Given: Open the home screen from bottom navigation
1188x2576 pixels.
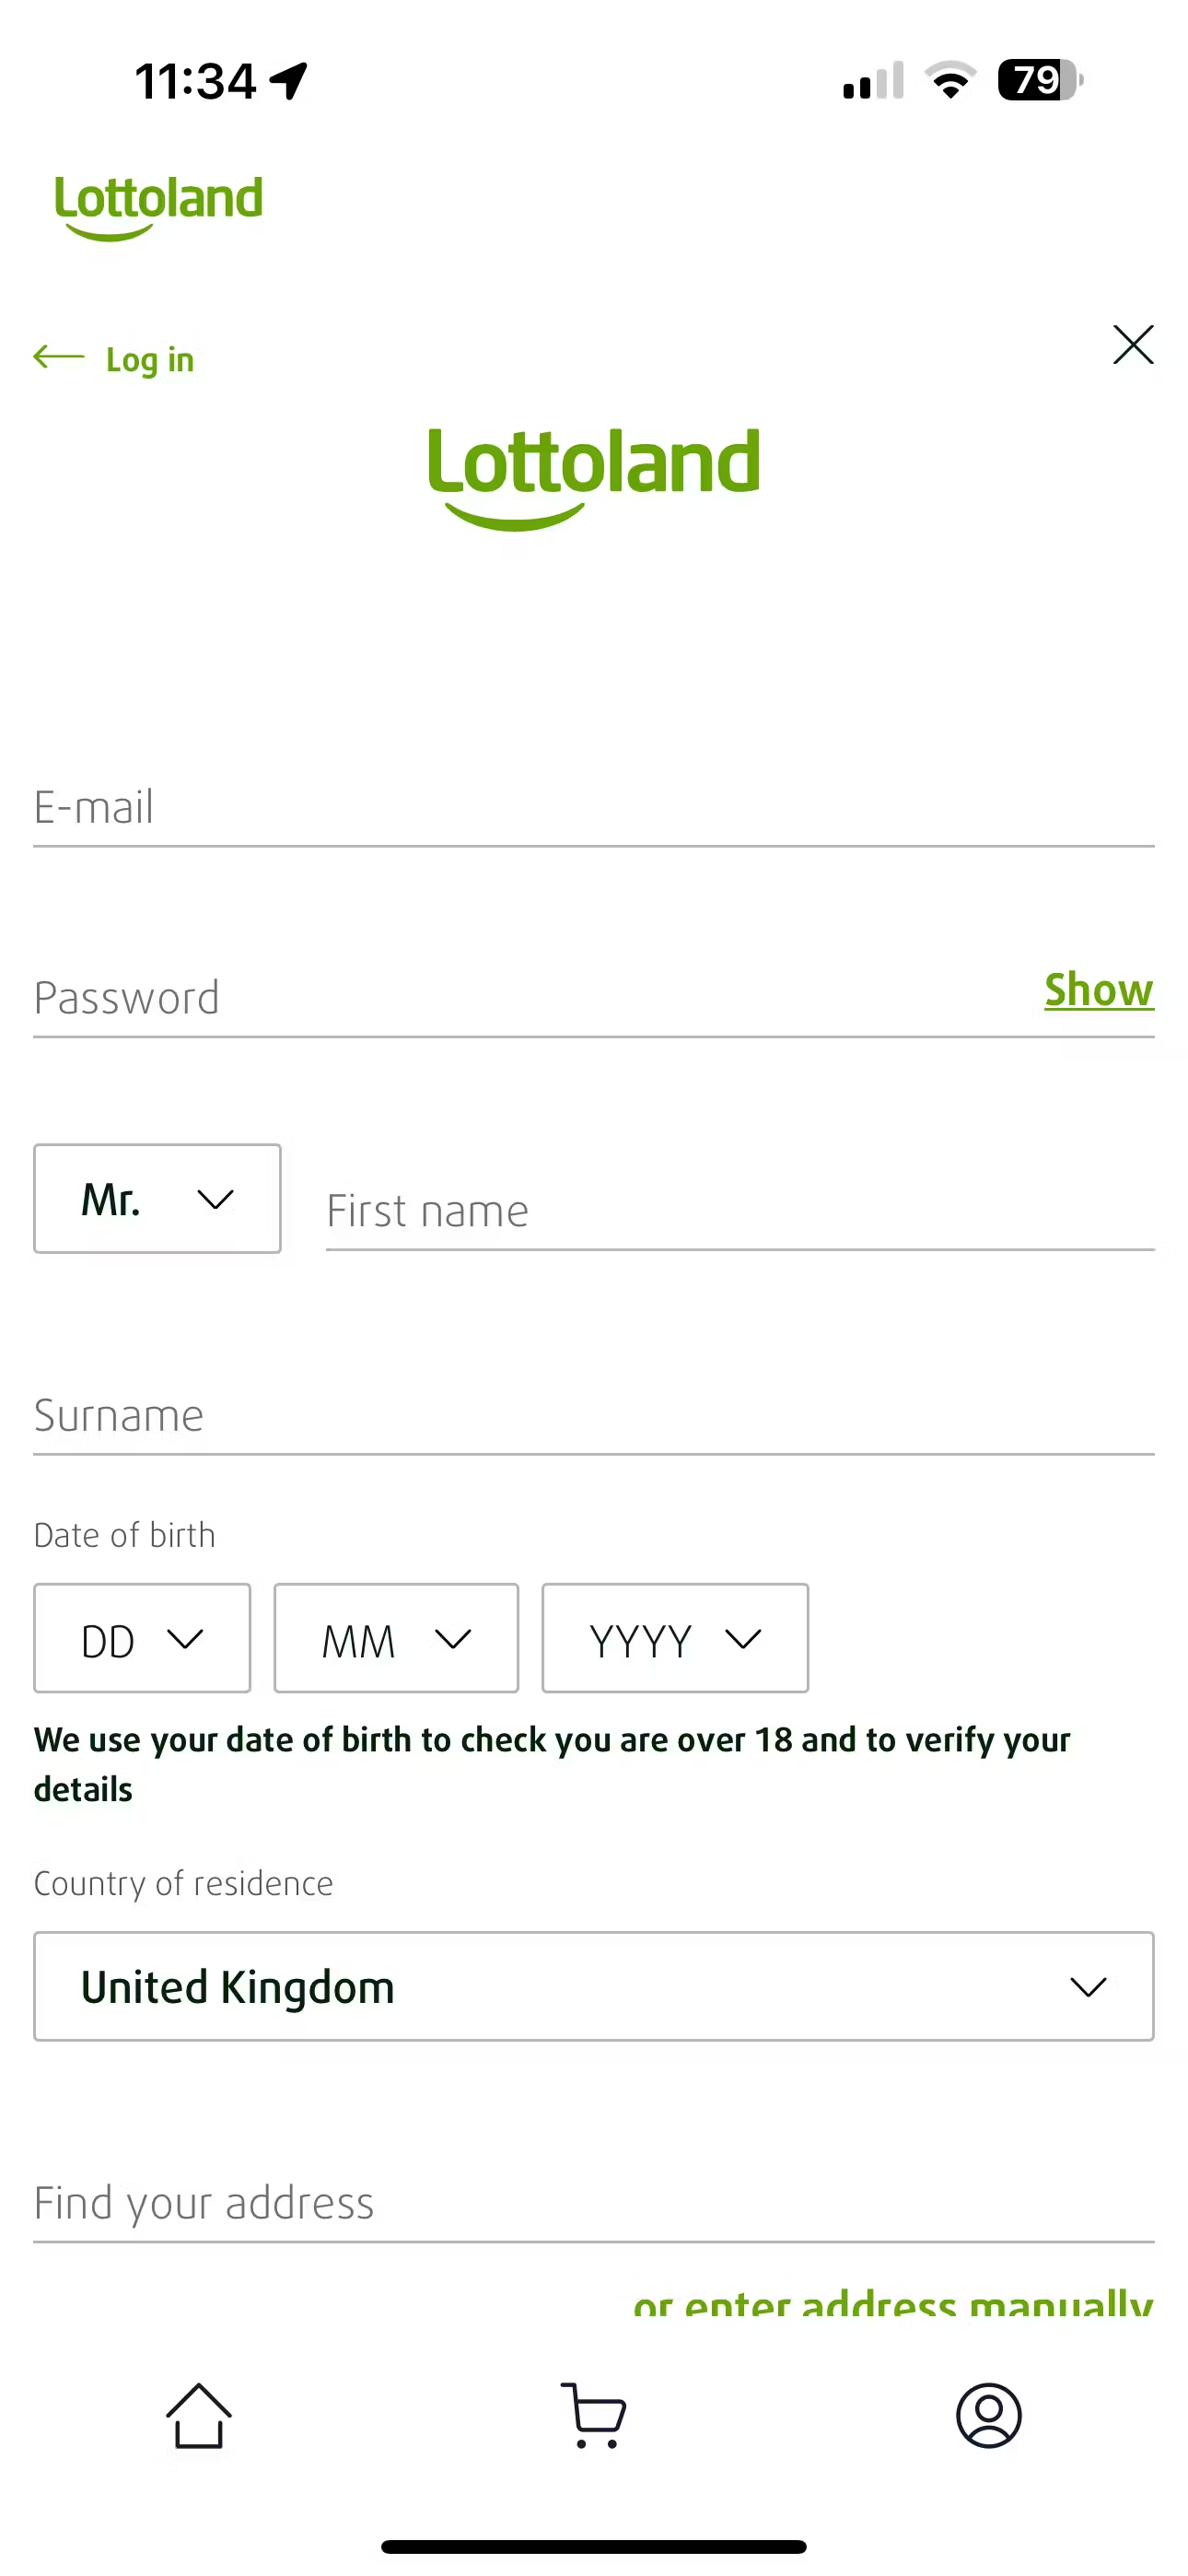Looking at the screenshot, I should [x=198, y=2416].
